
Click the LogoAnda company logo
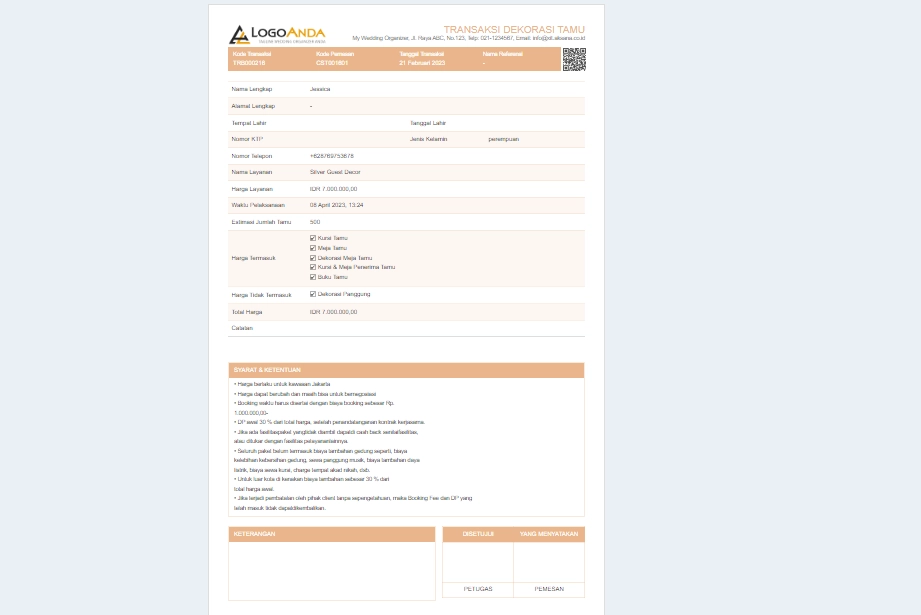click(x=277, y=34)
